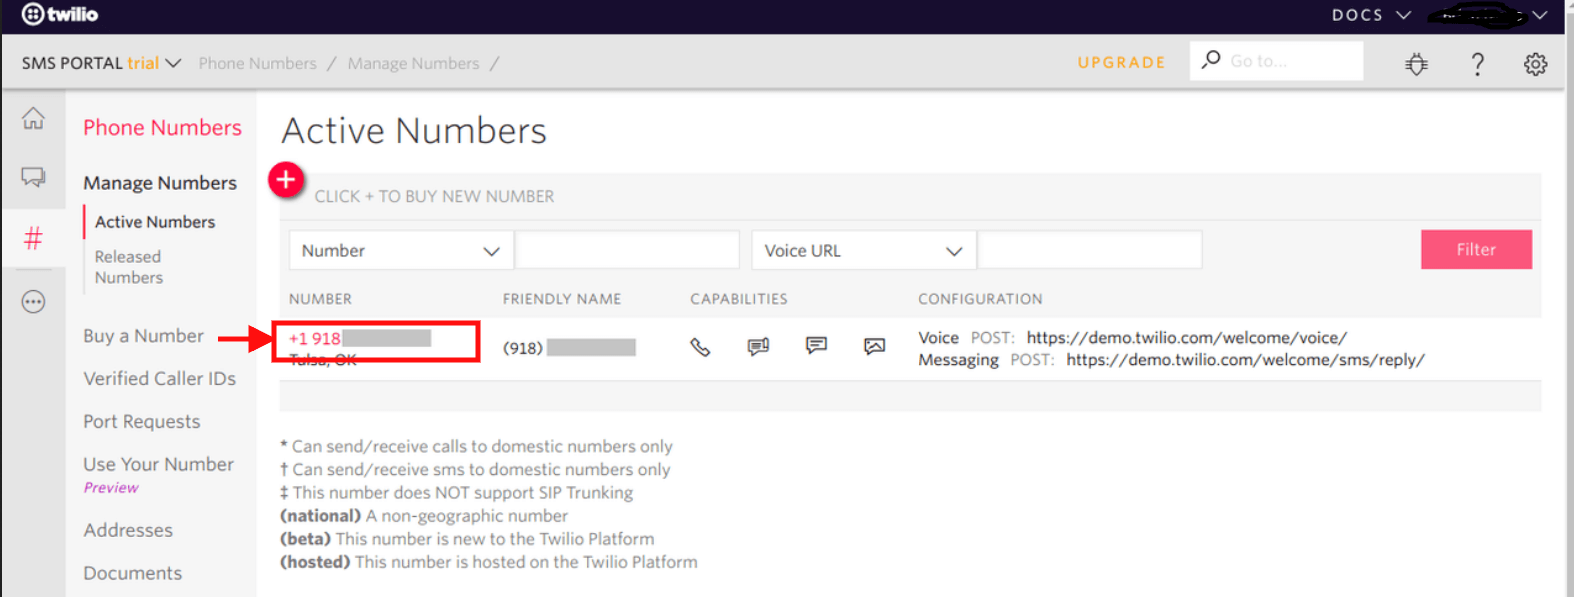Open the Voice URL filter dropdown
This screenshot has height=597, width=1574.
[863, 250]
